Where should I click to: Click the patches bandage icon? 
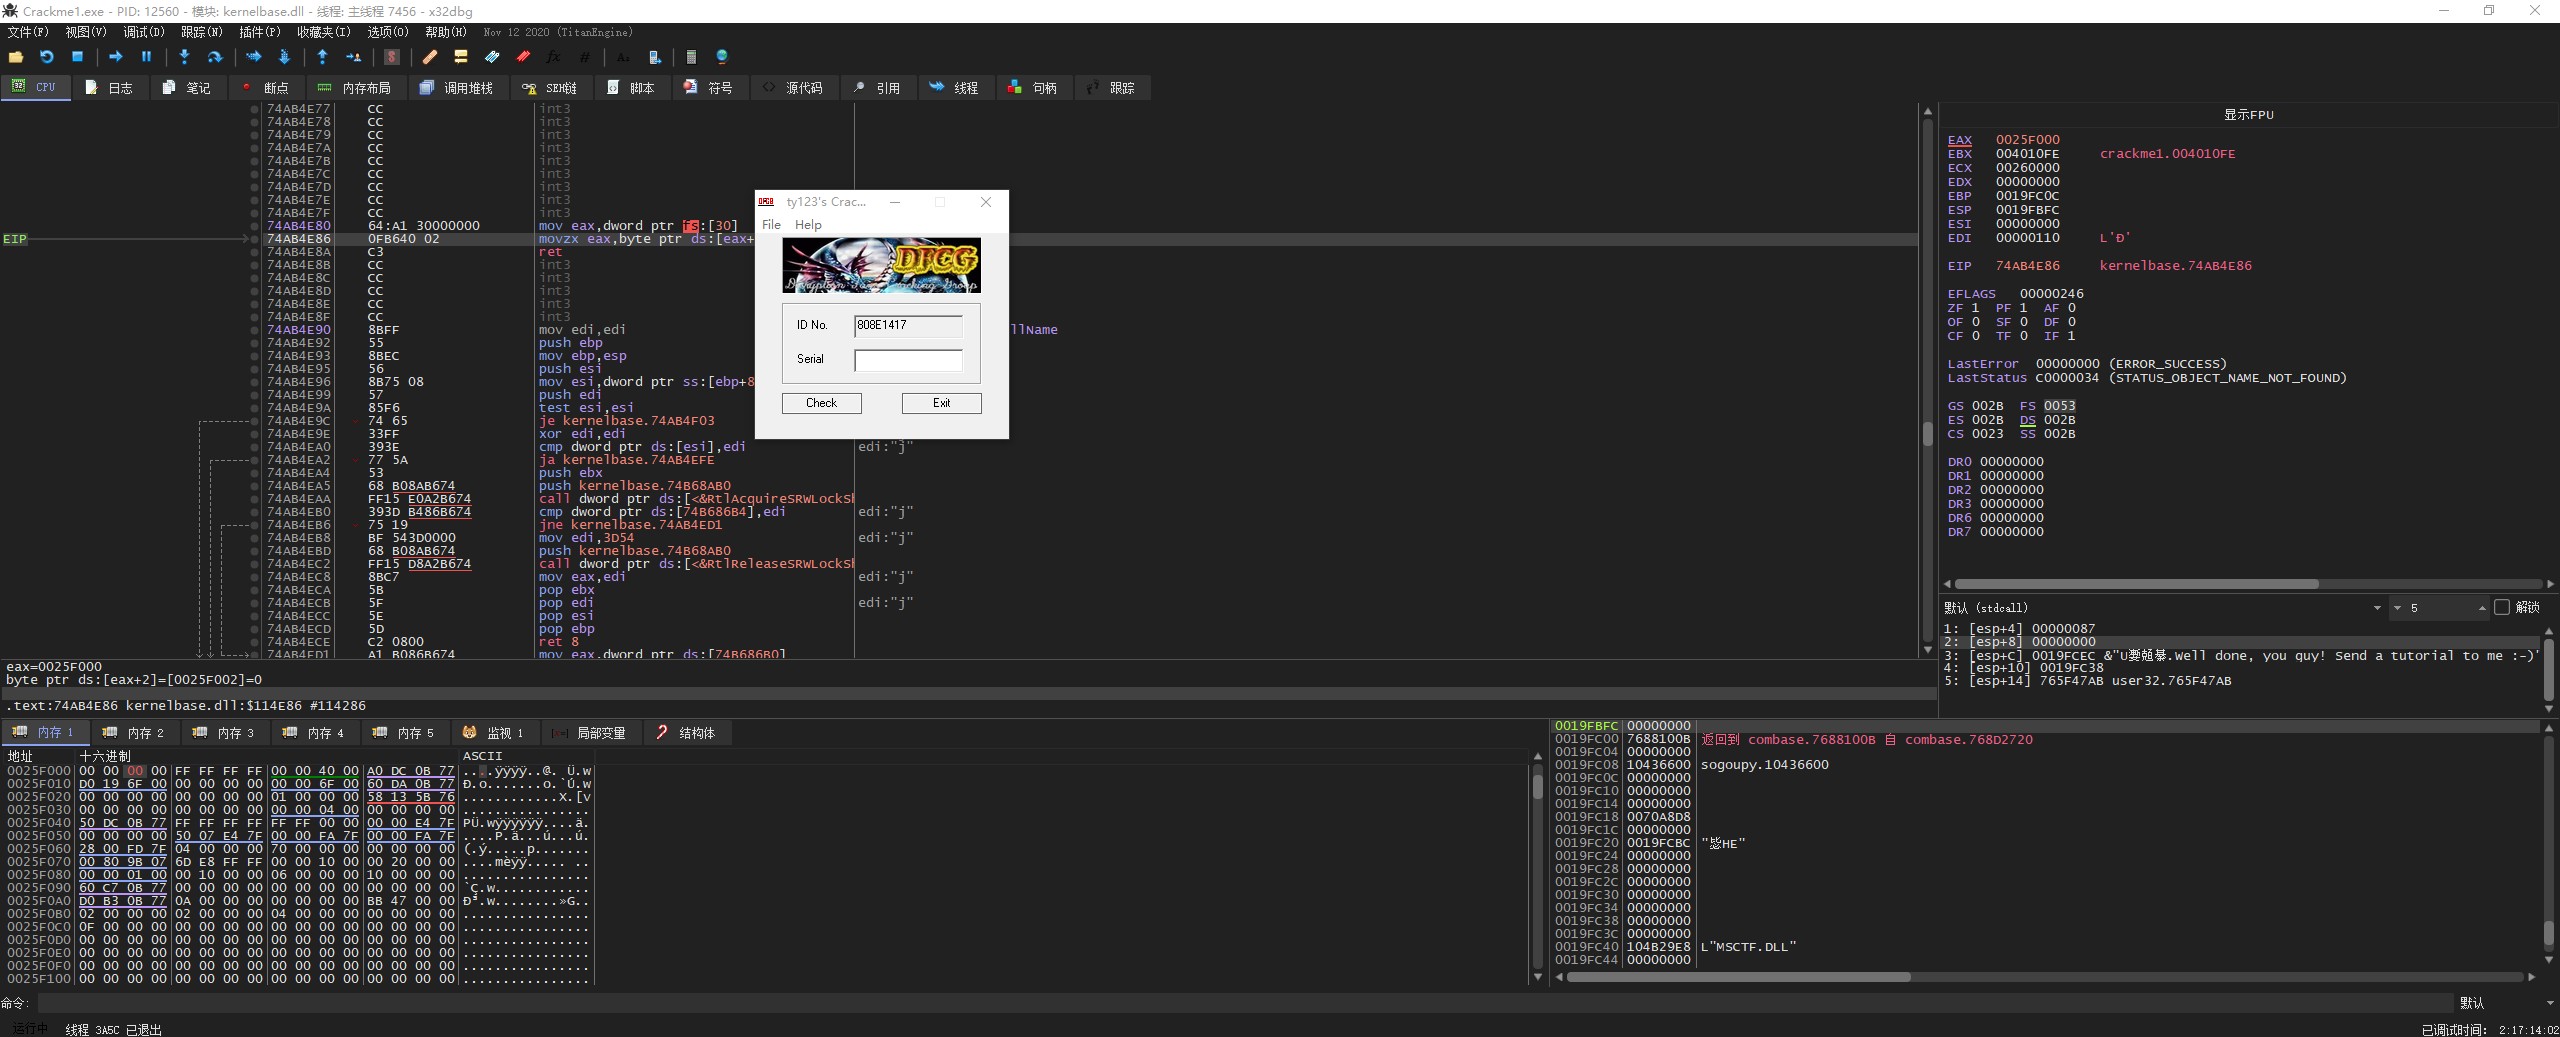click(430, 58)
